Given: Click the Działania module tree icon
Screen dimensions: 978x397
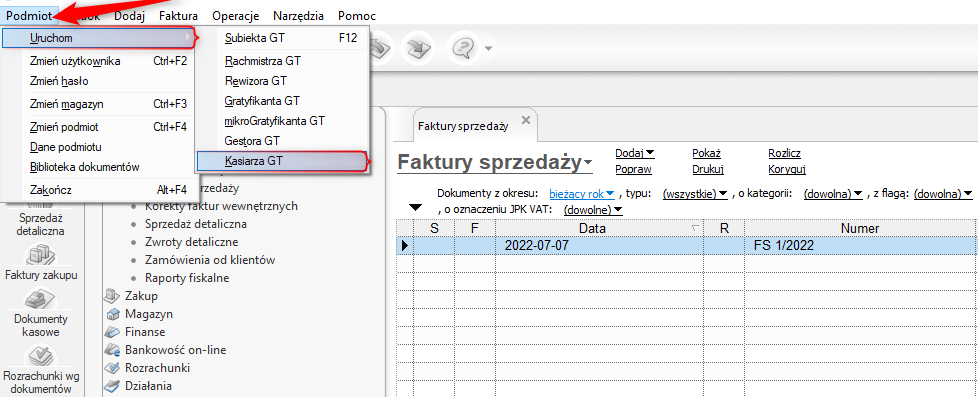Looking at the screenshot, I should (x=113, y=386).
